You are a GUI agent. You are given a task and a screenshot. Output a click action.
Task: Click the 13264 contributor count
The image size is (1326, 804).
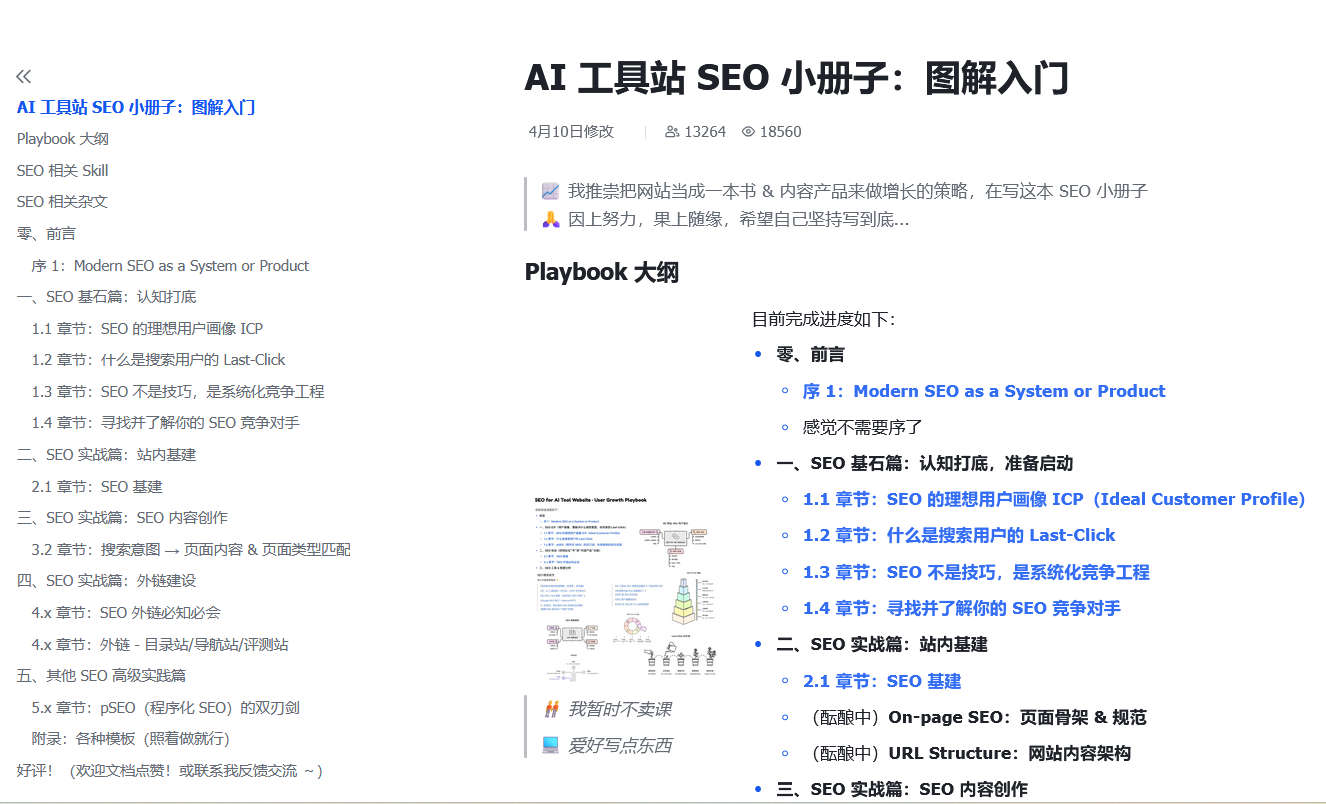[x=705, y=131]
